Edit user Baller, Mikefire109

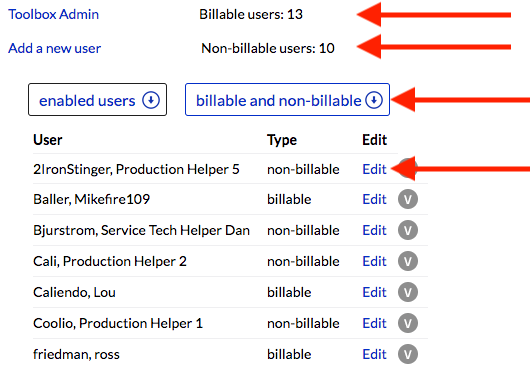click(x=374, y=199)
